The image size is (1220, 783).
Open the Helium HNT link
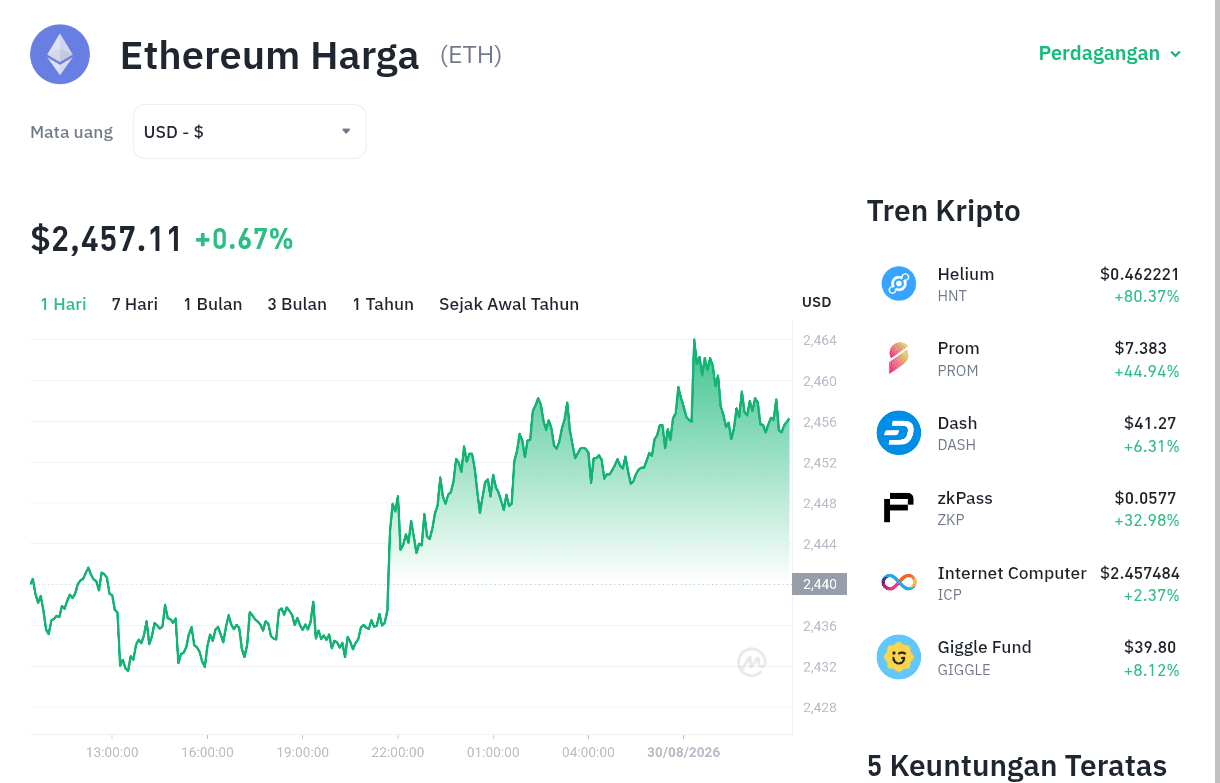click(1030, 284)
